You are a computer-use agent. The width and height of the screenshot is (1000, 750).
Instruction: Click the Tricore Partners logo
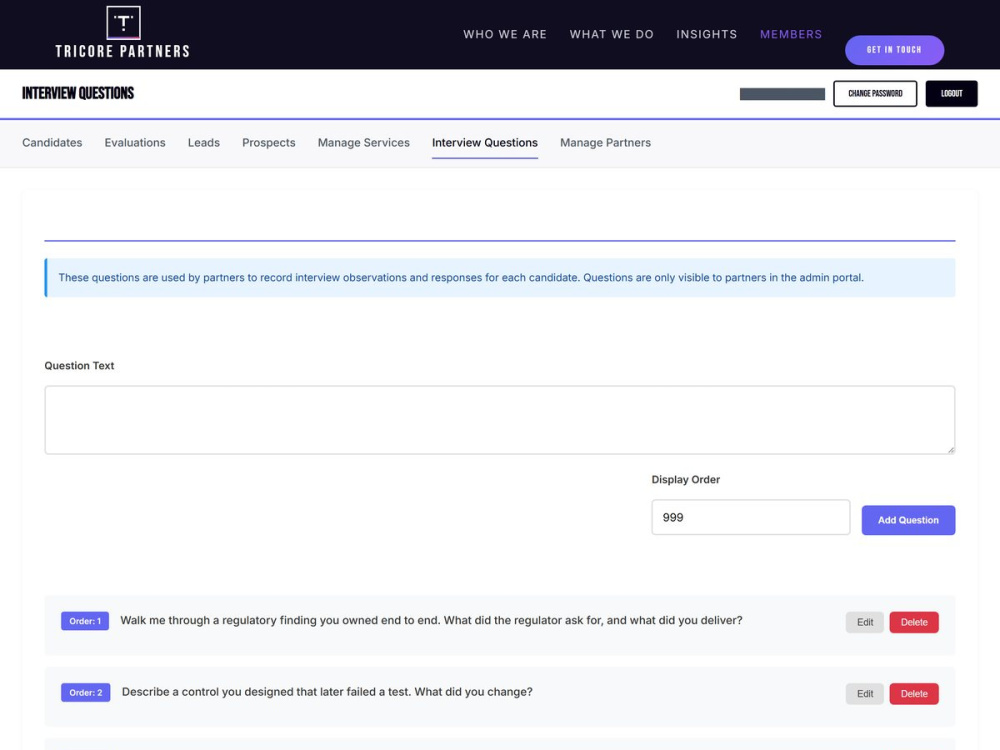tap(122, 33)
